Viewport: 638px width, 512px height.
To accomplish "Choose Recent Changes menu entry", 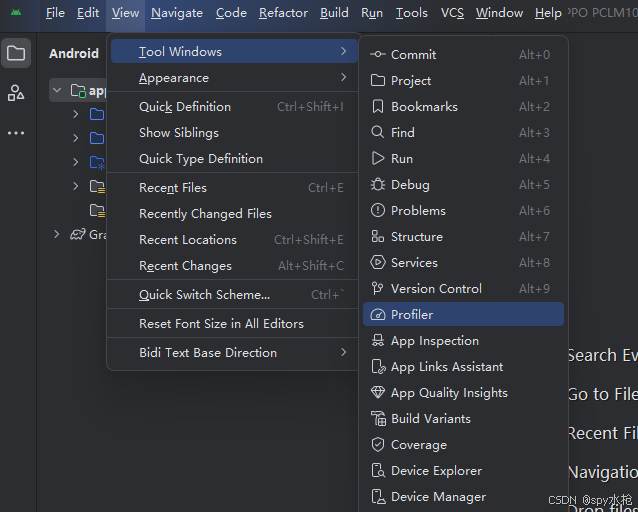I will (x=233, y=266).
